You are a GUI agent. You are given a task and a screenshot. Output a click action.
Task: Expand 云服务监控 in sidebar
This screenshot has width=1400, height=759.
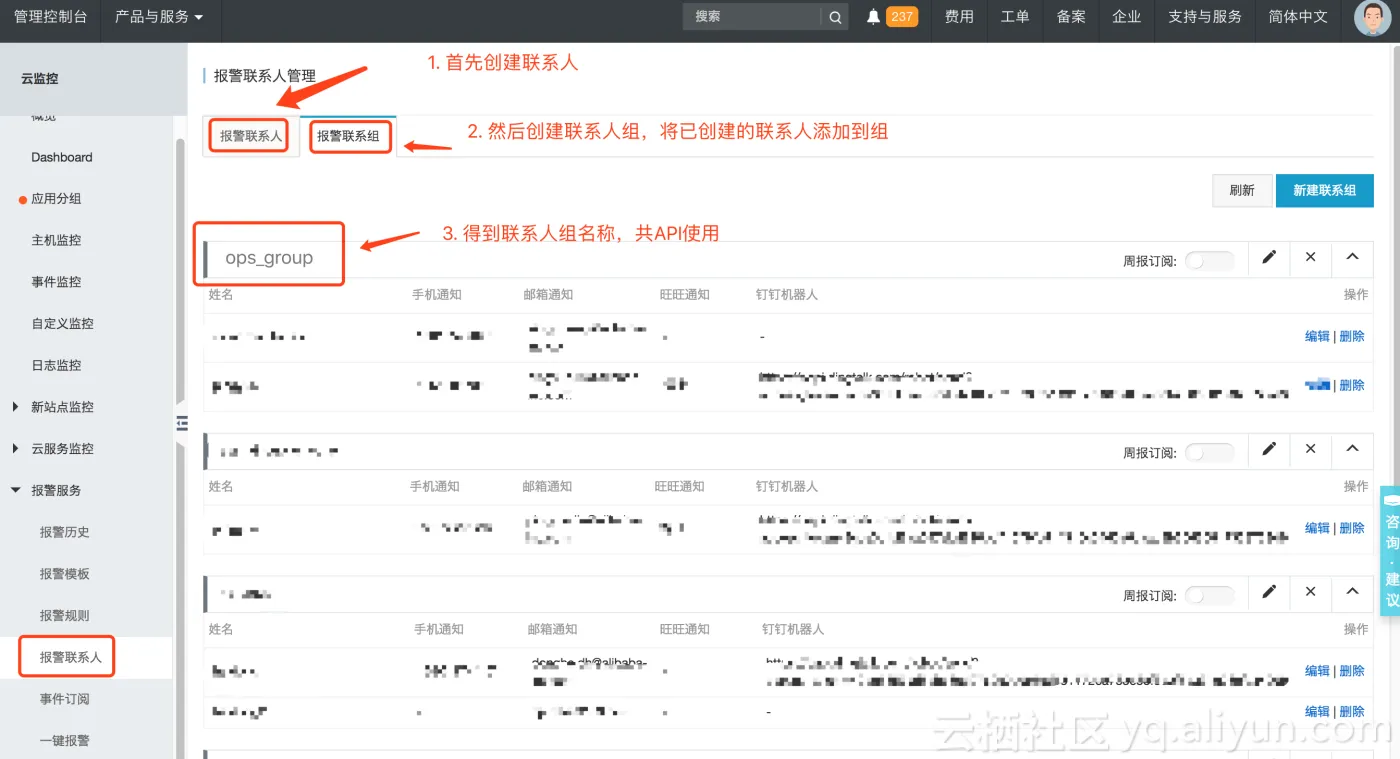tap(15, 449)
